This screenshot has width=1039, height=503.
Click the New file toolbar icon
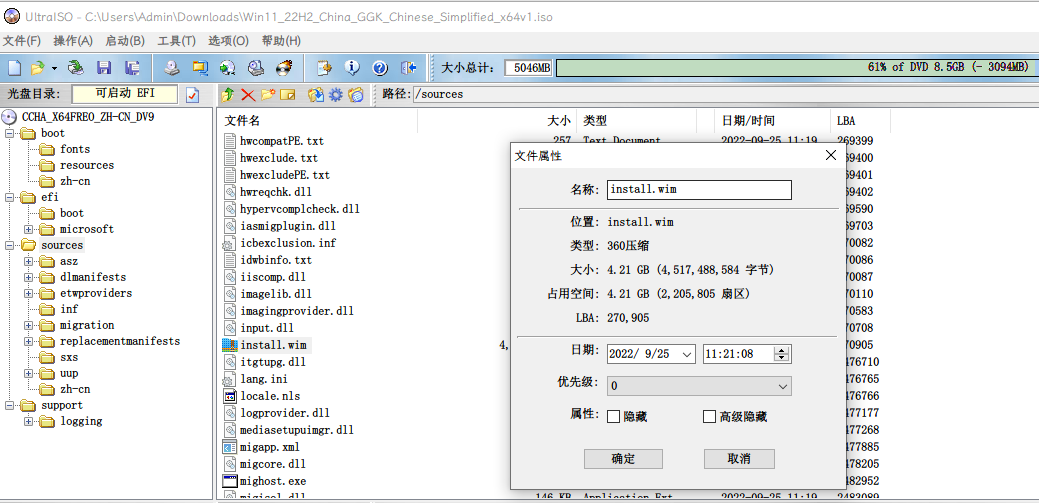coord(15,68)
